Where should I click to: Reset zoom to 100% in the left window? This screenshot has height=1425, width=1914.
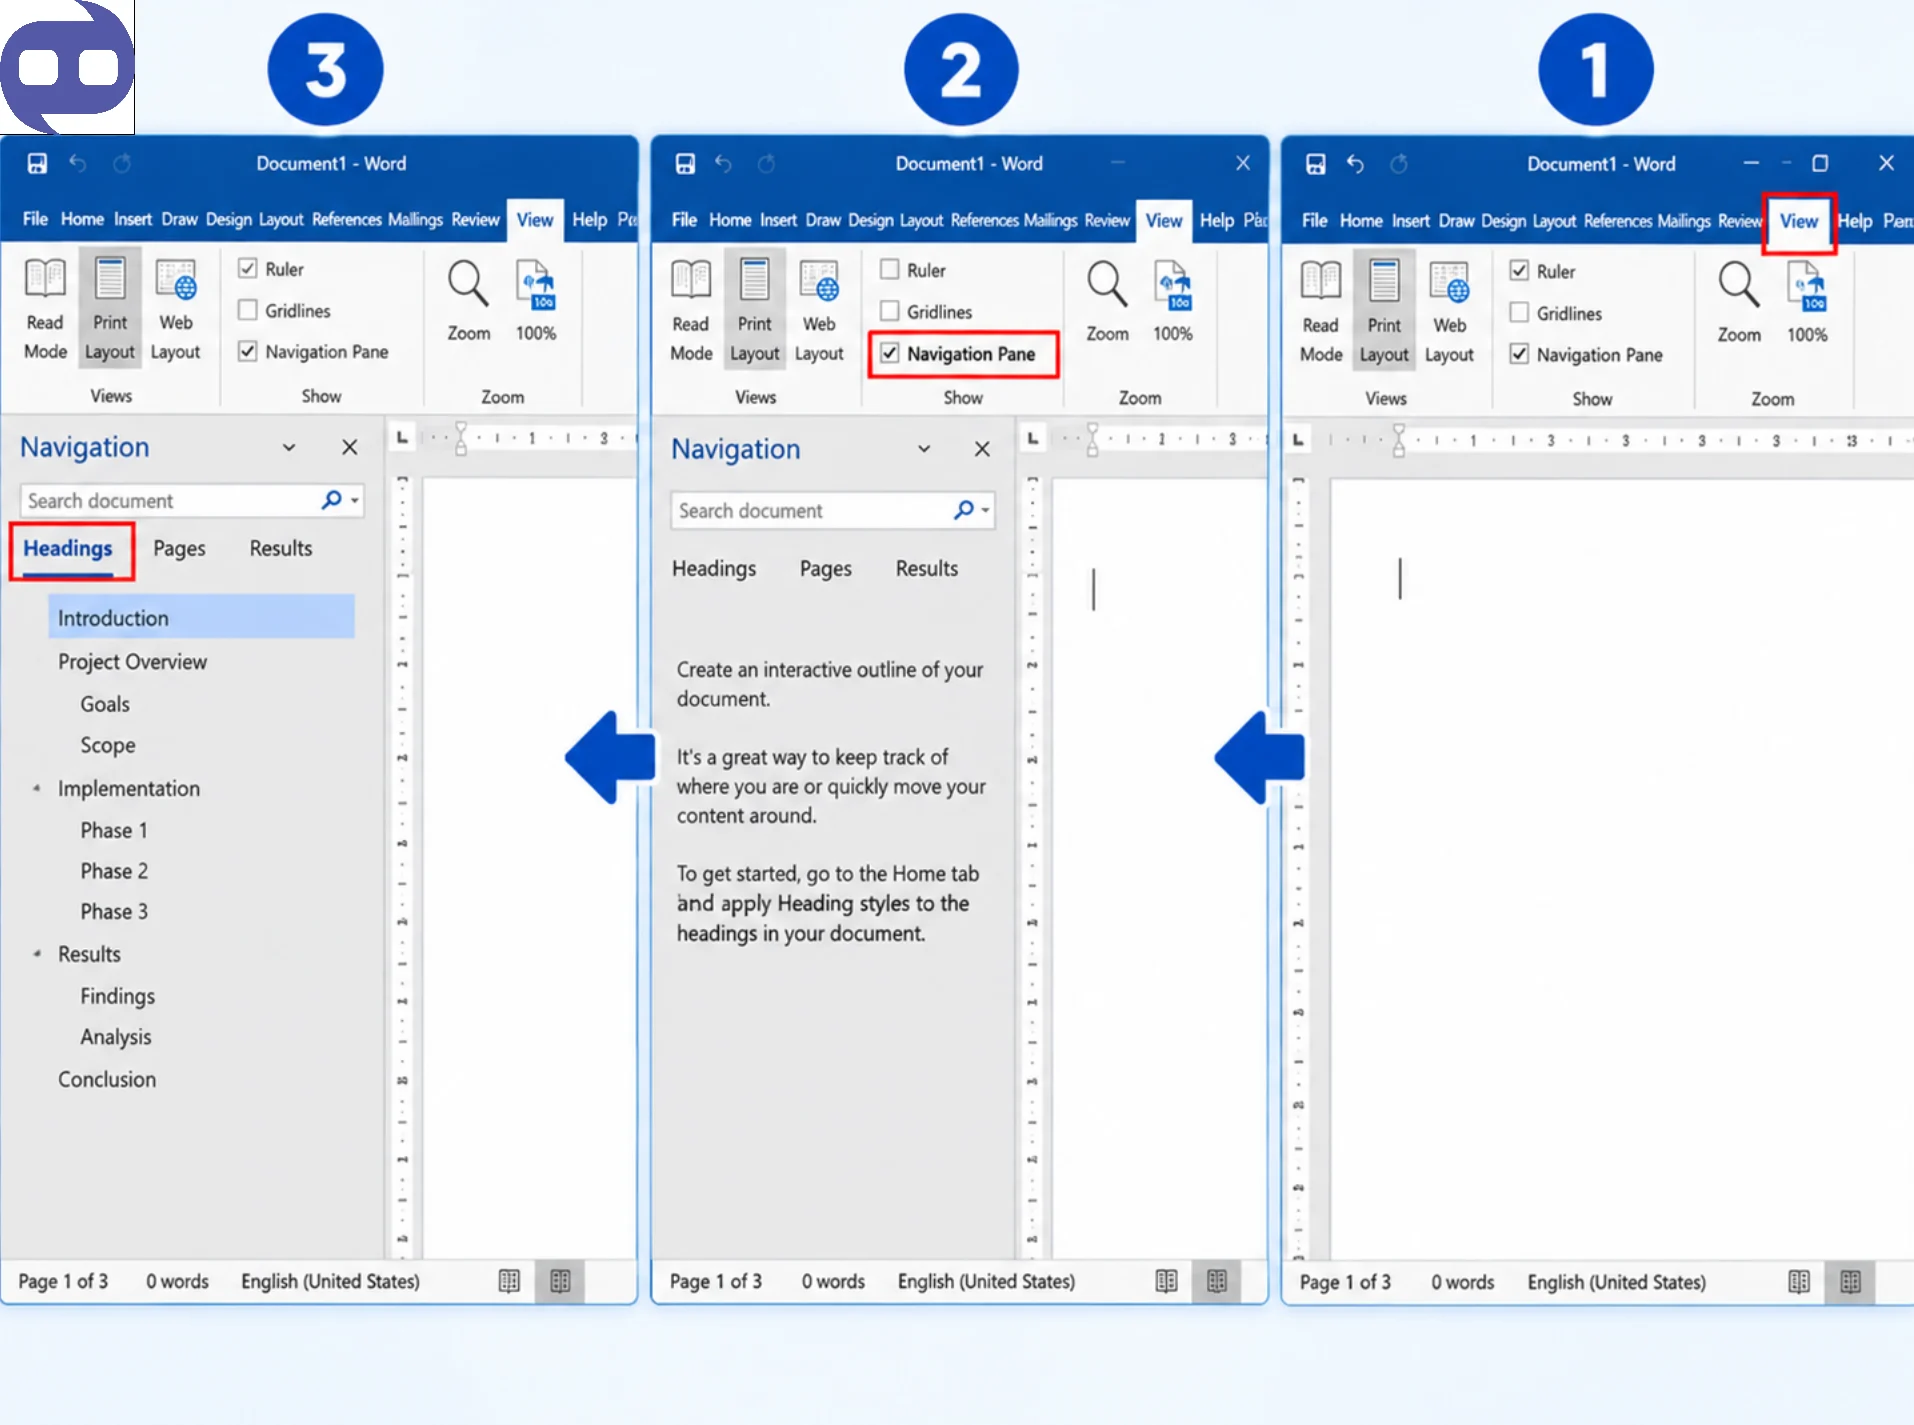coord(536,300)
